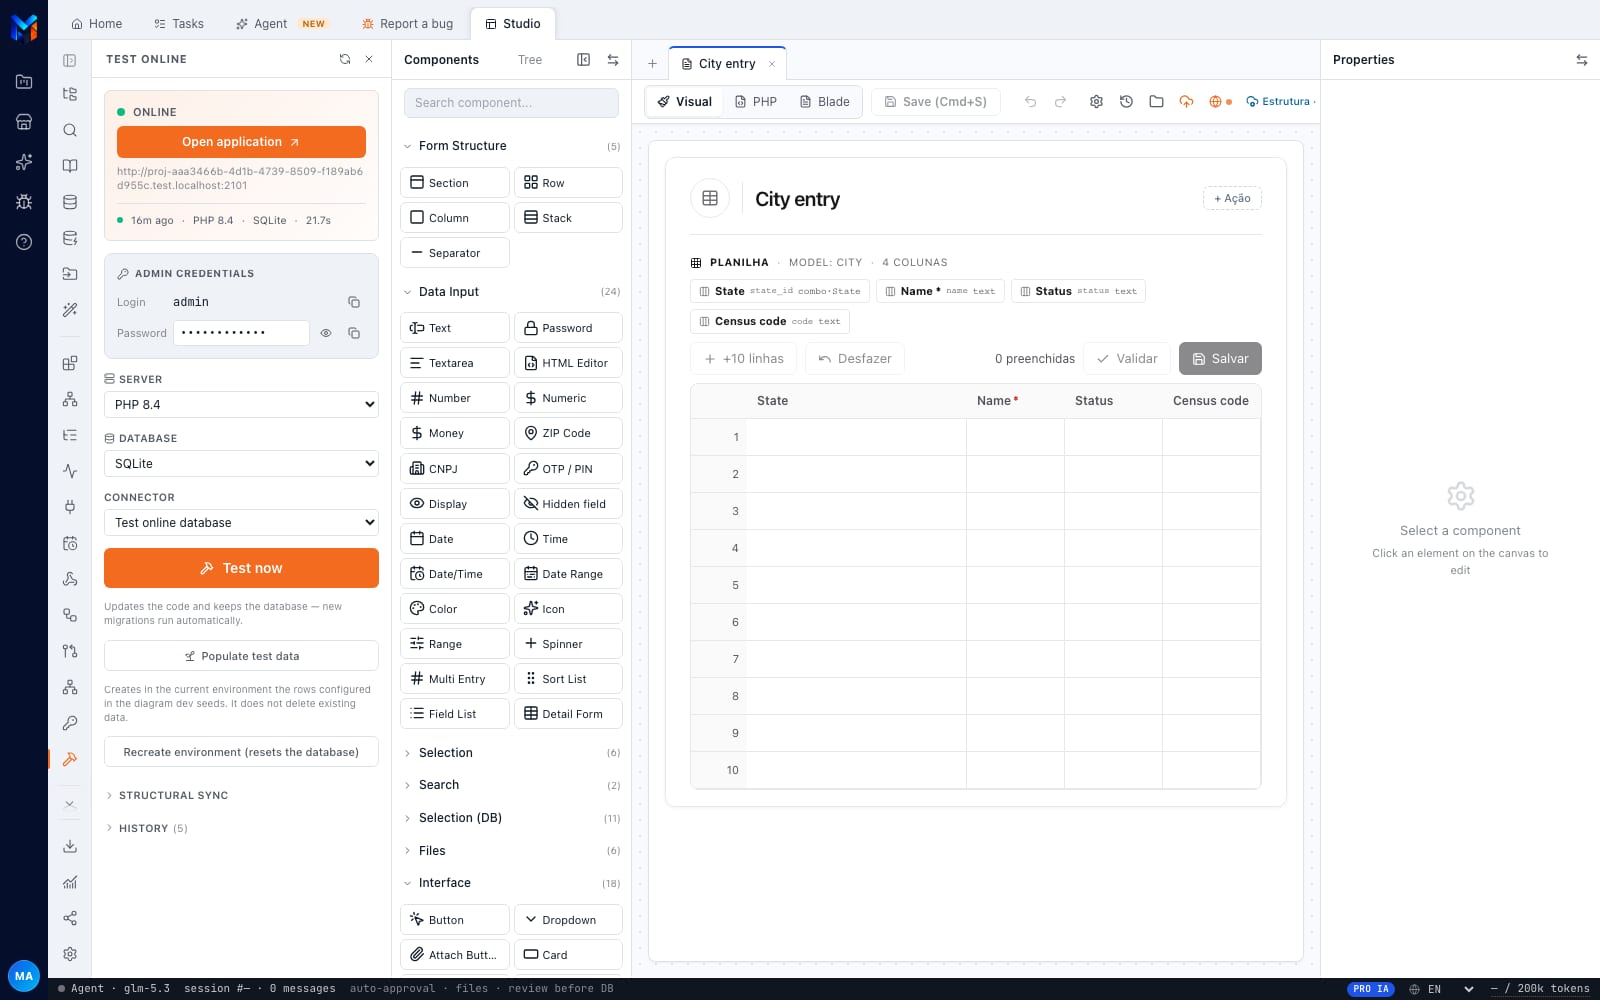Copy the admin password
Image resolution: width=1600 pixels, height=1000 pixels.
(x=354, y=333)
